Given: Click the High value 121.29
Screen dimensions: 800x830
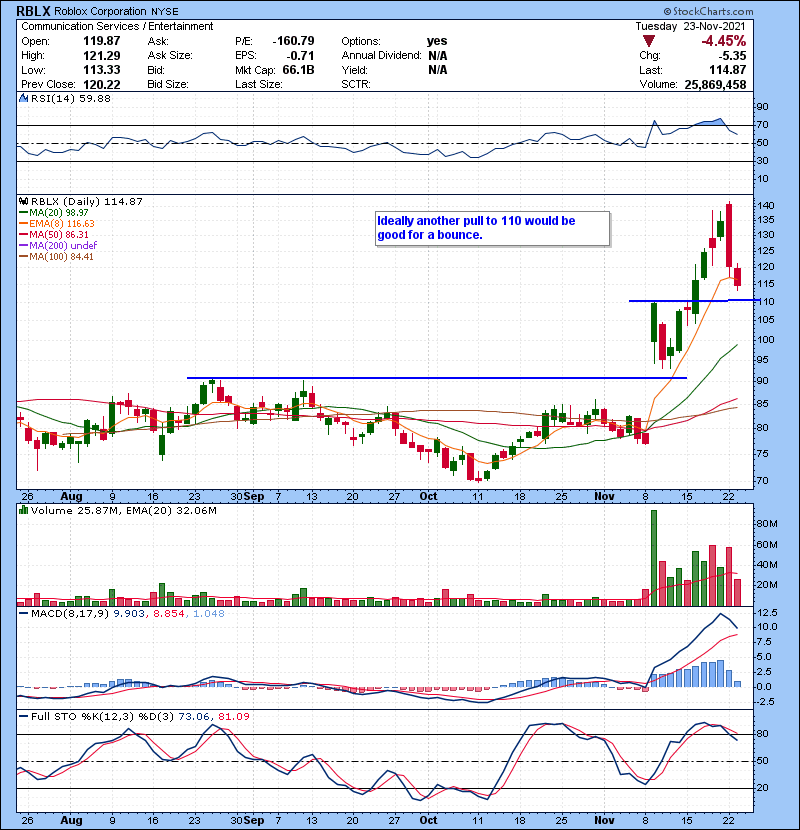Looking at the screenshot, I should tap(102, 56).
